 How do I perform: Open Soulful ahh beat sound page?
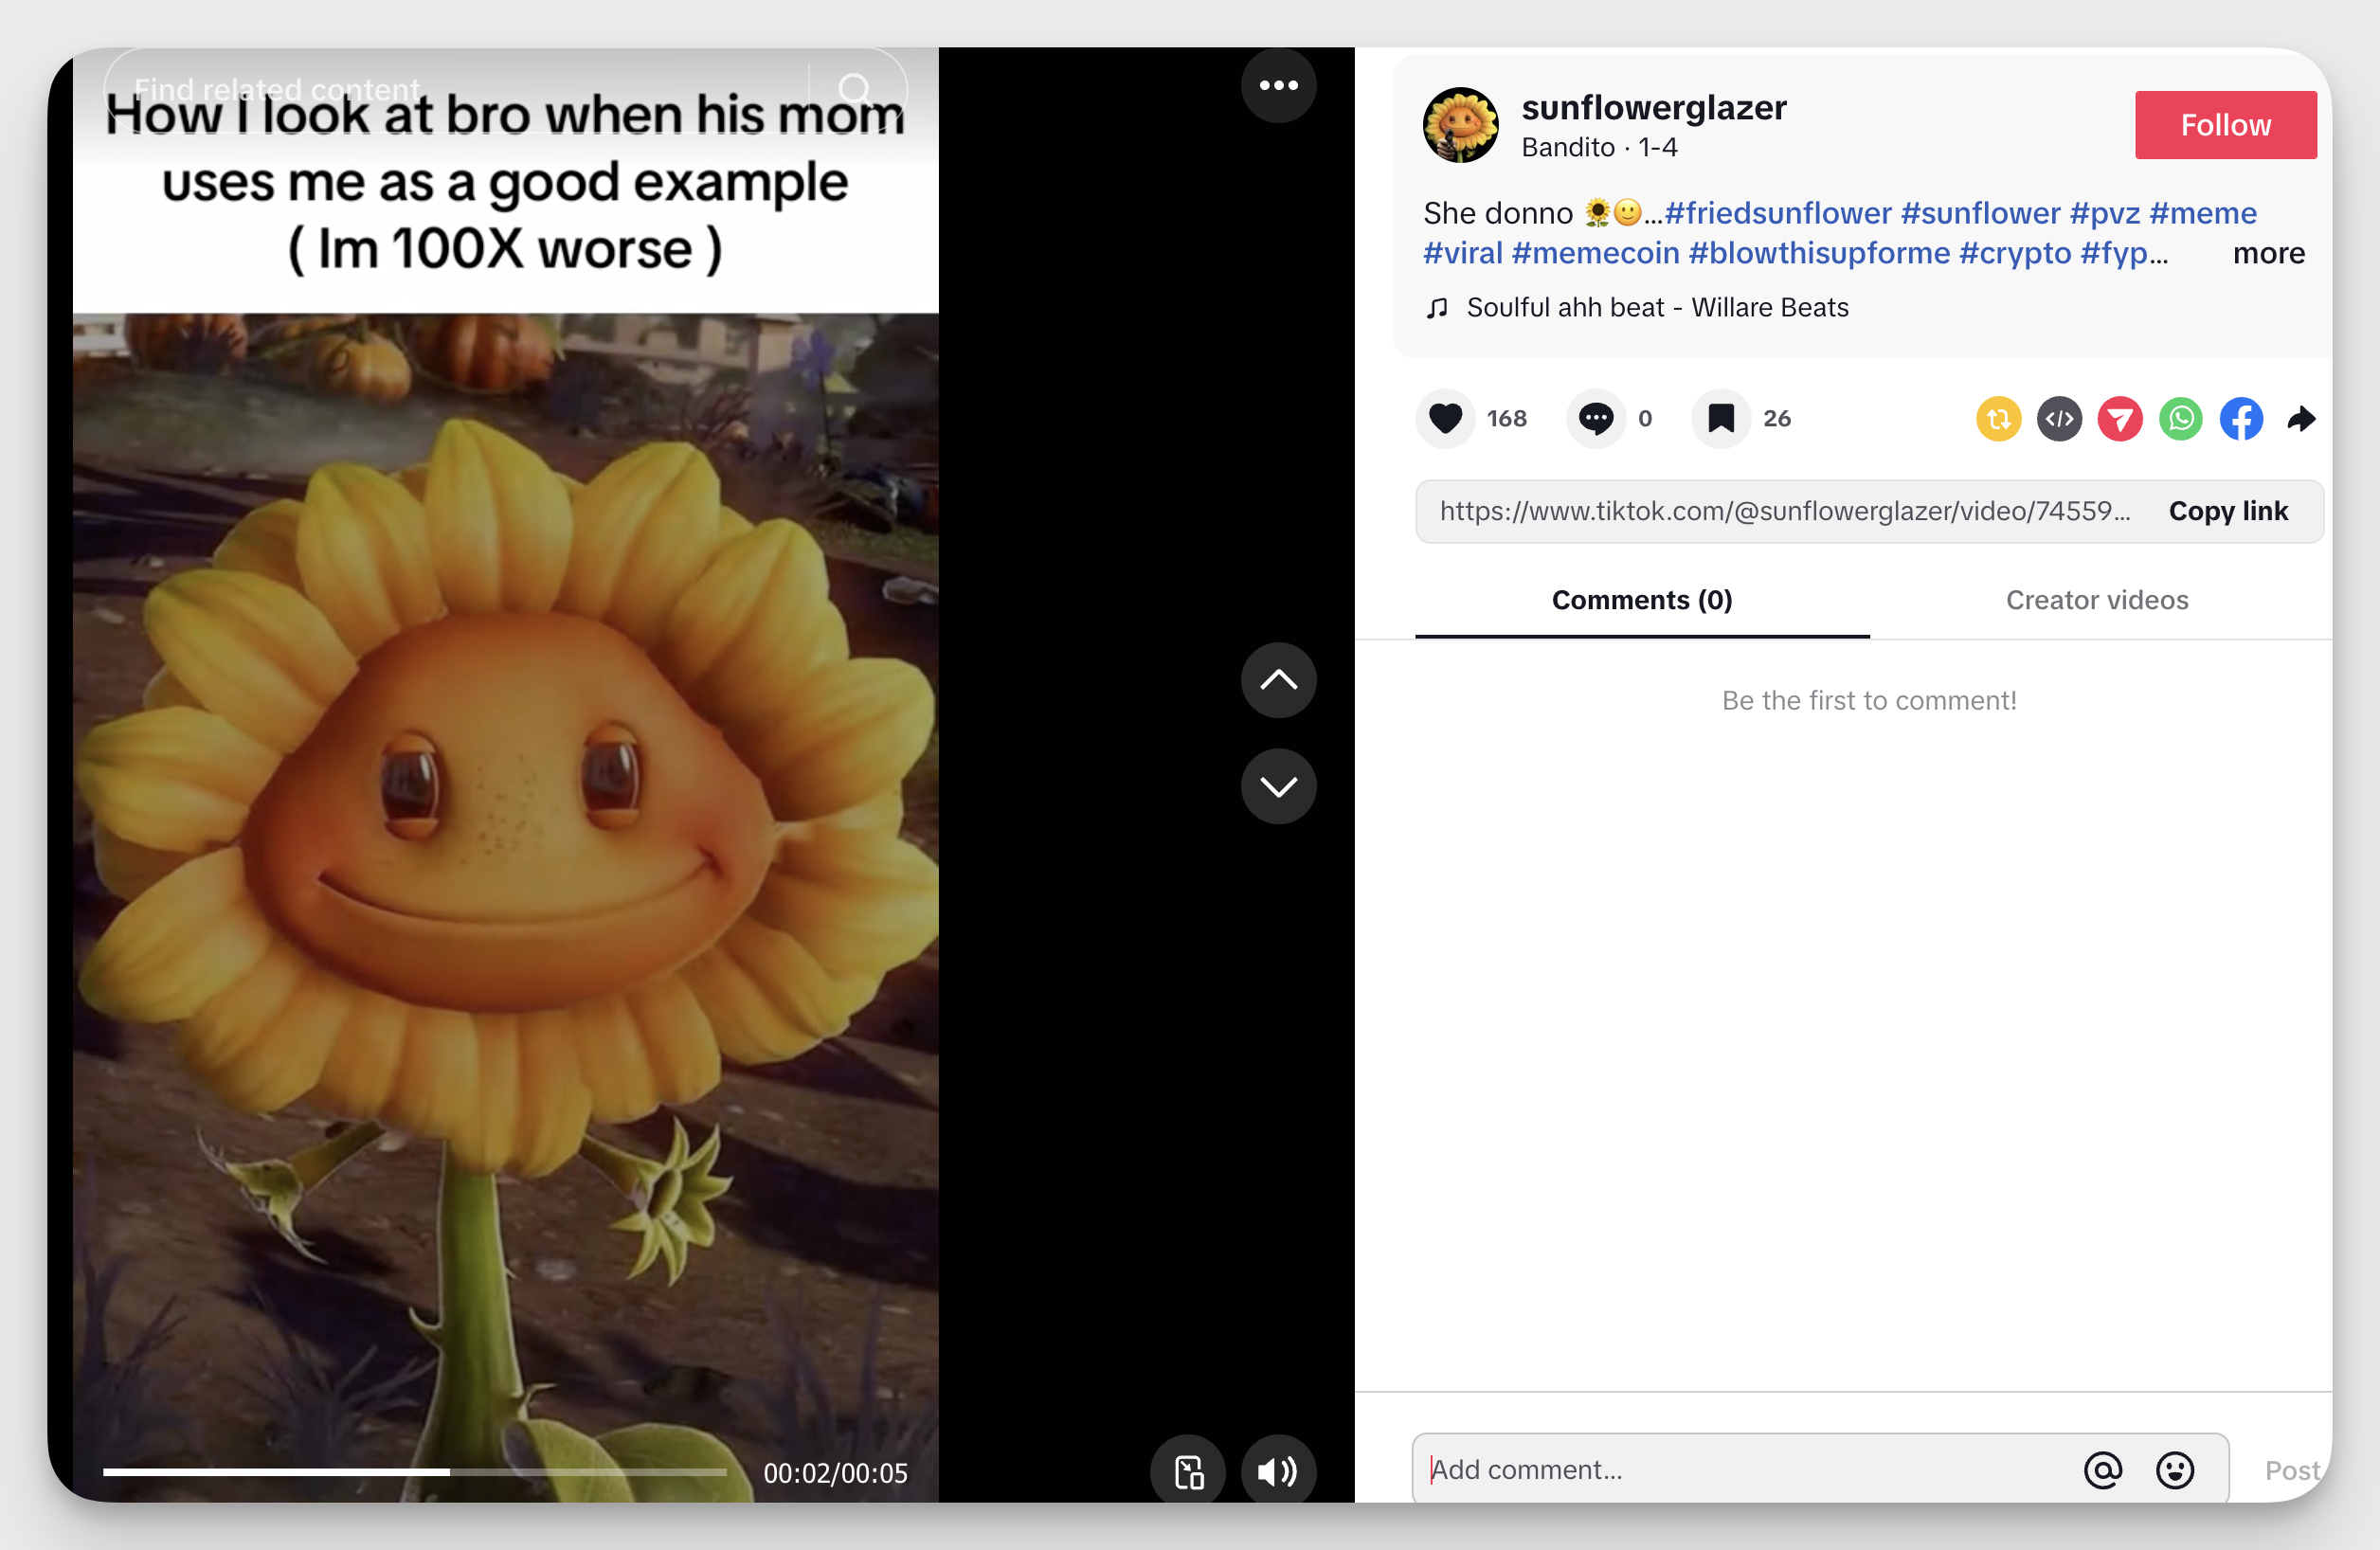click(1657, 308)
